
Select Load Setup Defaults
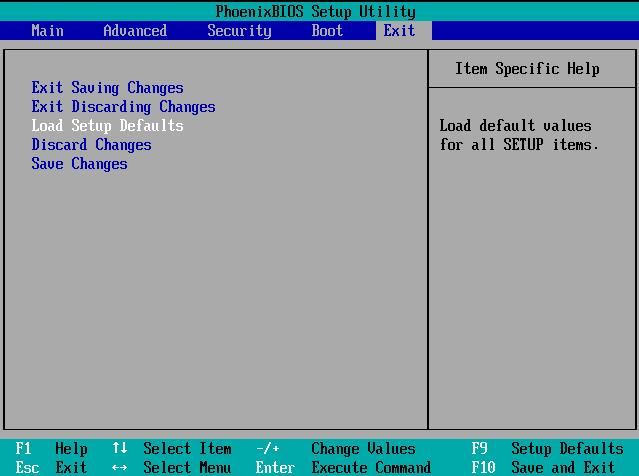click(x=108, y=126)
